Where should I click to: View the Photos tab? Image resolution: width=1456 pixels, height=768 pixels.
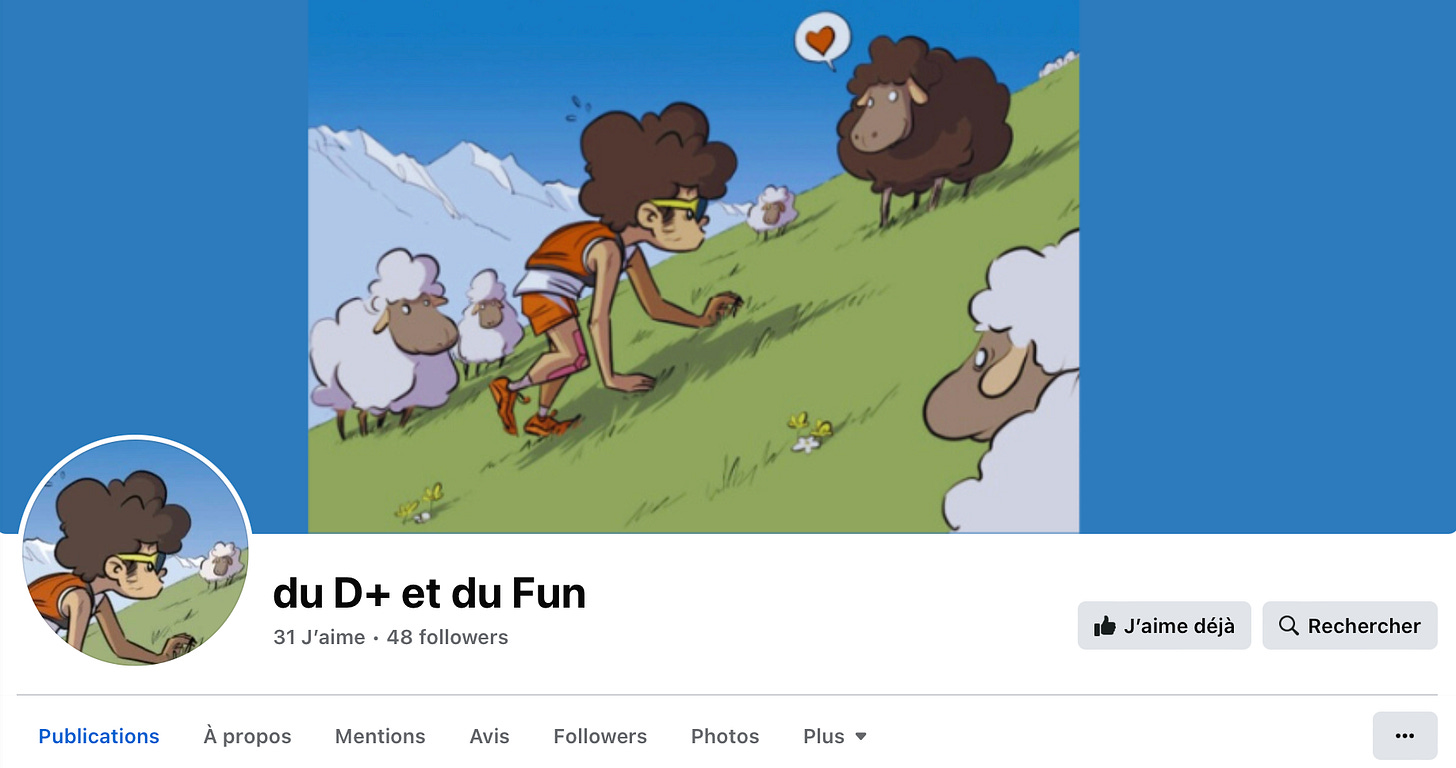pos(725,736)
